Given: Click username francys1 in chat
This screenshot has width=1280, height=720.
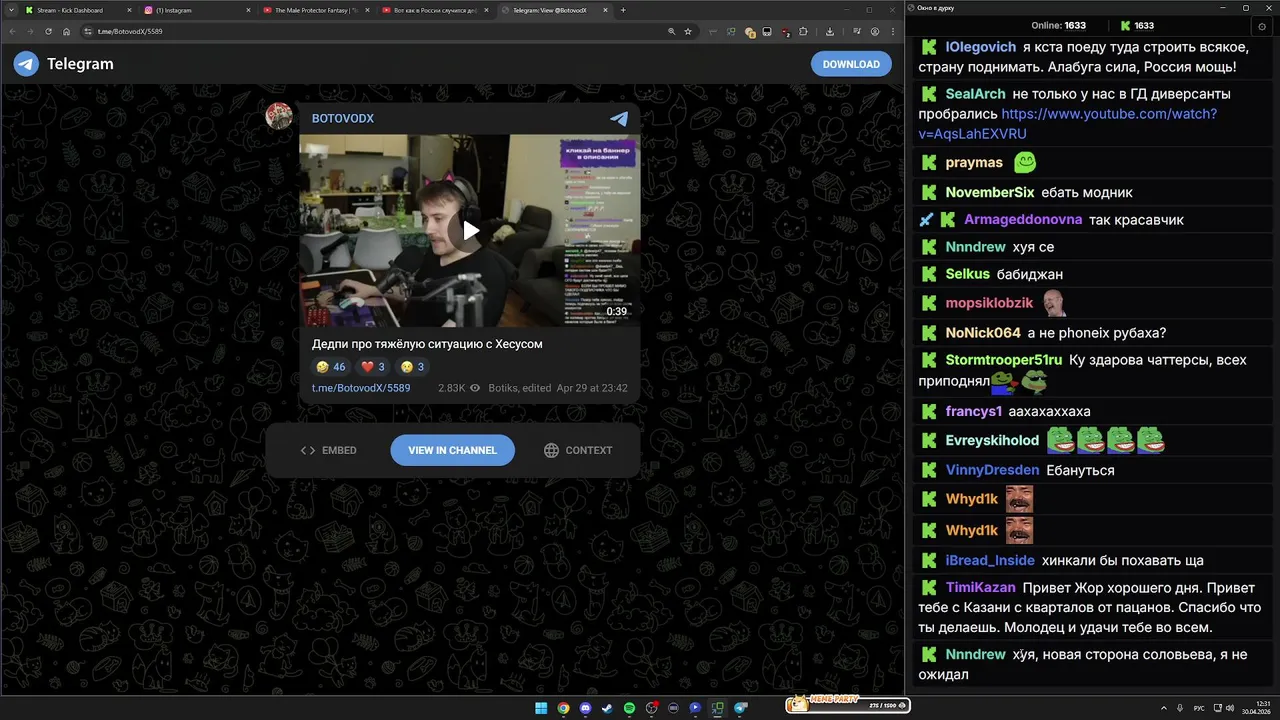Looking at the screenshot, I should (x=974, y=411).
